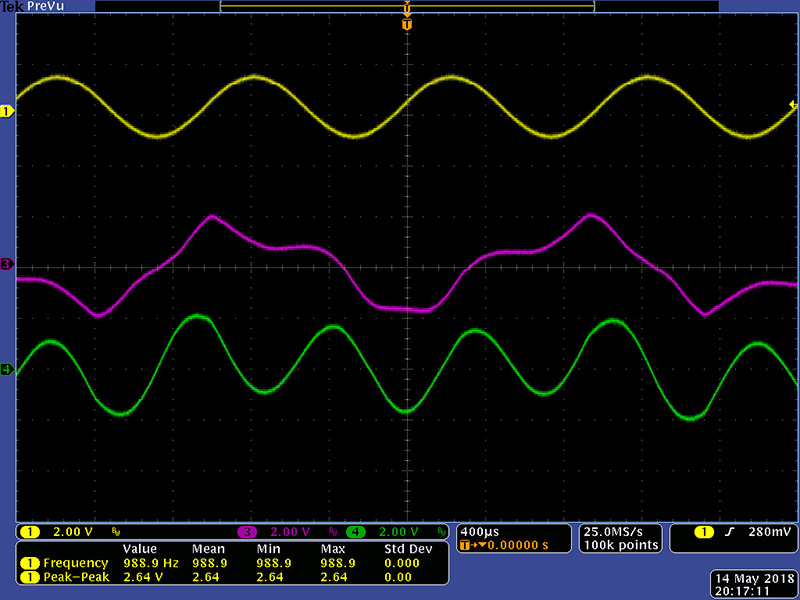Click the yellow trigger level arrow
The width and height of the screenshot is (800, 600).
coord(793,105)
